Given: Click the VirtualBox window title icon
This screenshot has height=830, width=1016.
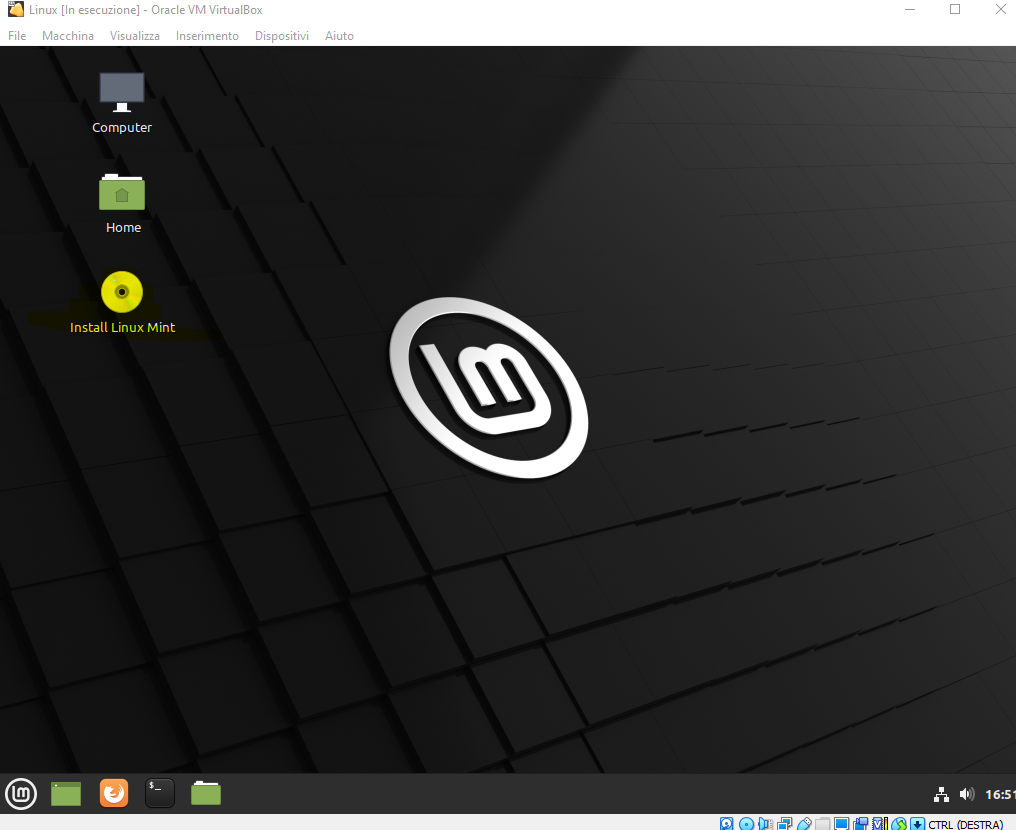Looking at the screenshot, I should (x=16, y=9).
